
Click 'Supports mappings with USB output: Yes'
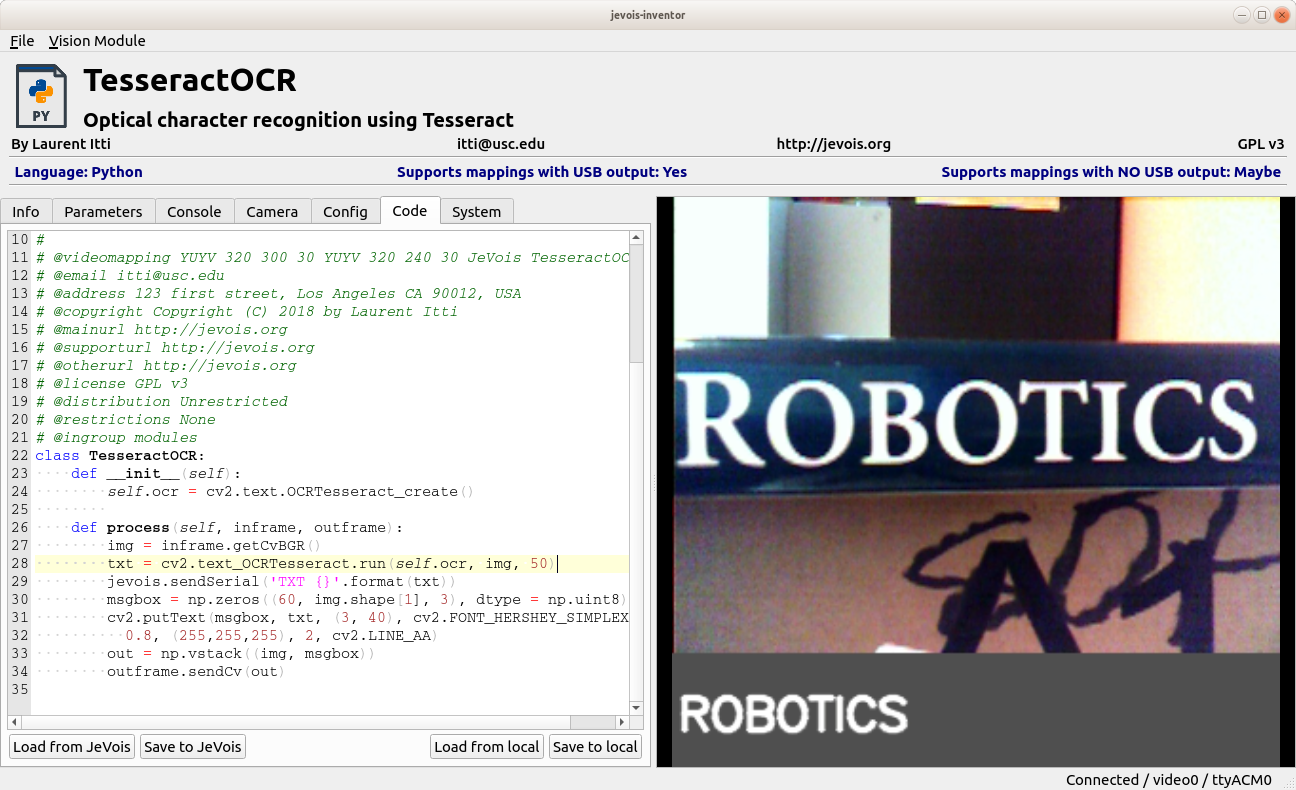[x=542, y=172]
